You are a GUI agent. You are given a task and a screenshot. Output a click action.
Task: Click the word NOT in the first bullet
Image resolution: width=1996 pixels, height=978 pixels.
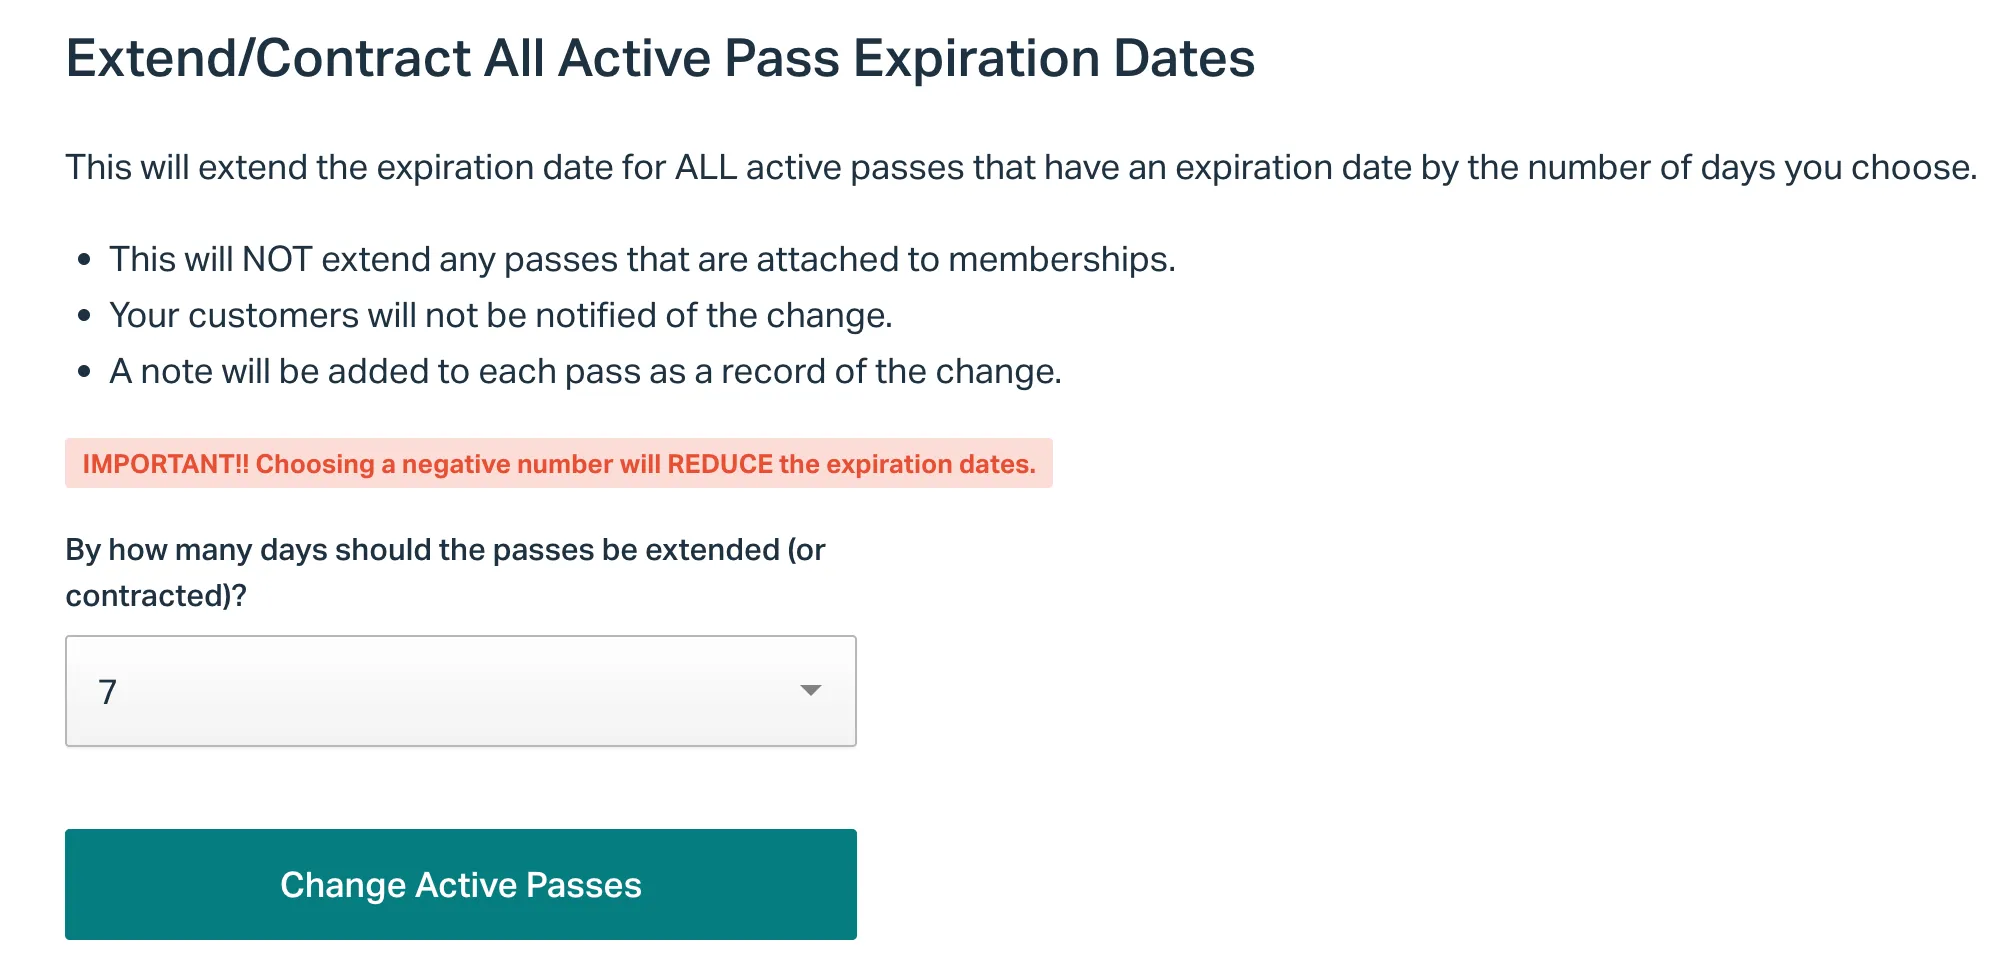click(x=277, y=260)
